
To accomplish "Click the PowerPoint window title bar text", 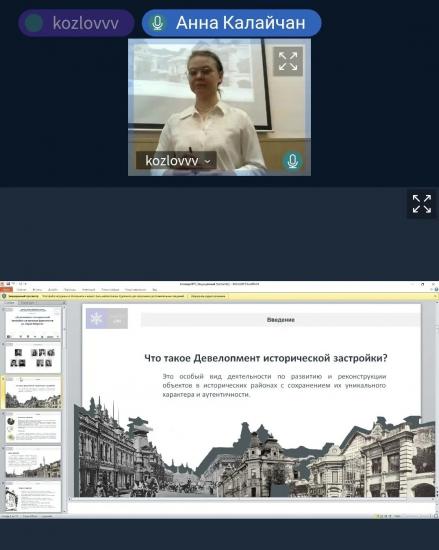I will [220, 284].
